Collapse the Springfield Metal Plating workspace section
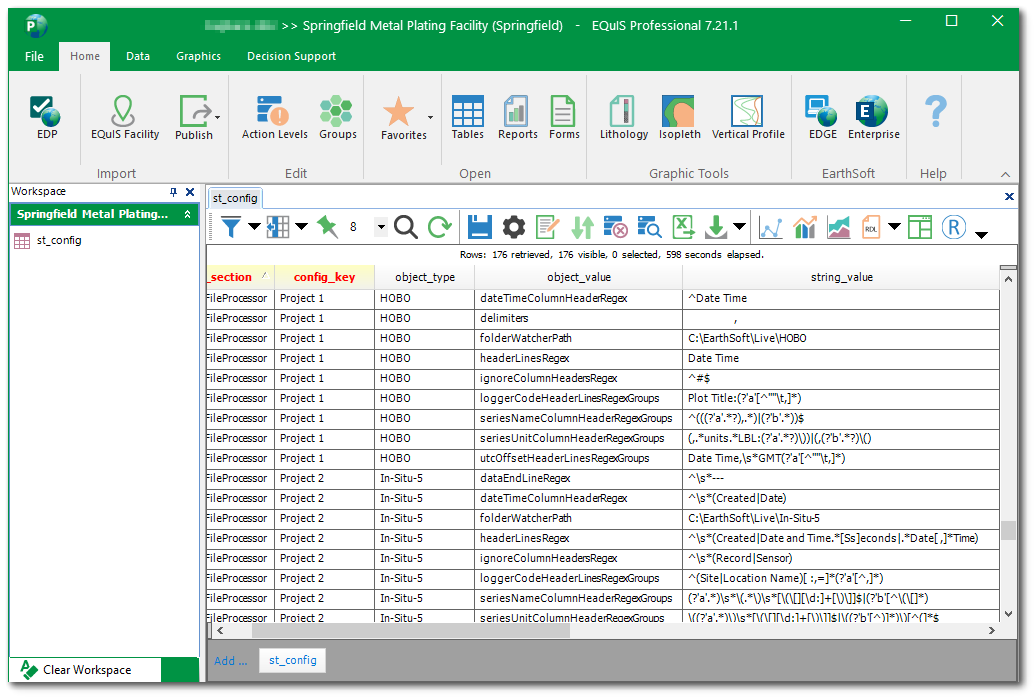Viewport: 1035px width, 698px height. point(186,214)
